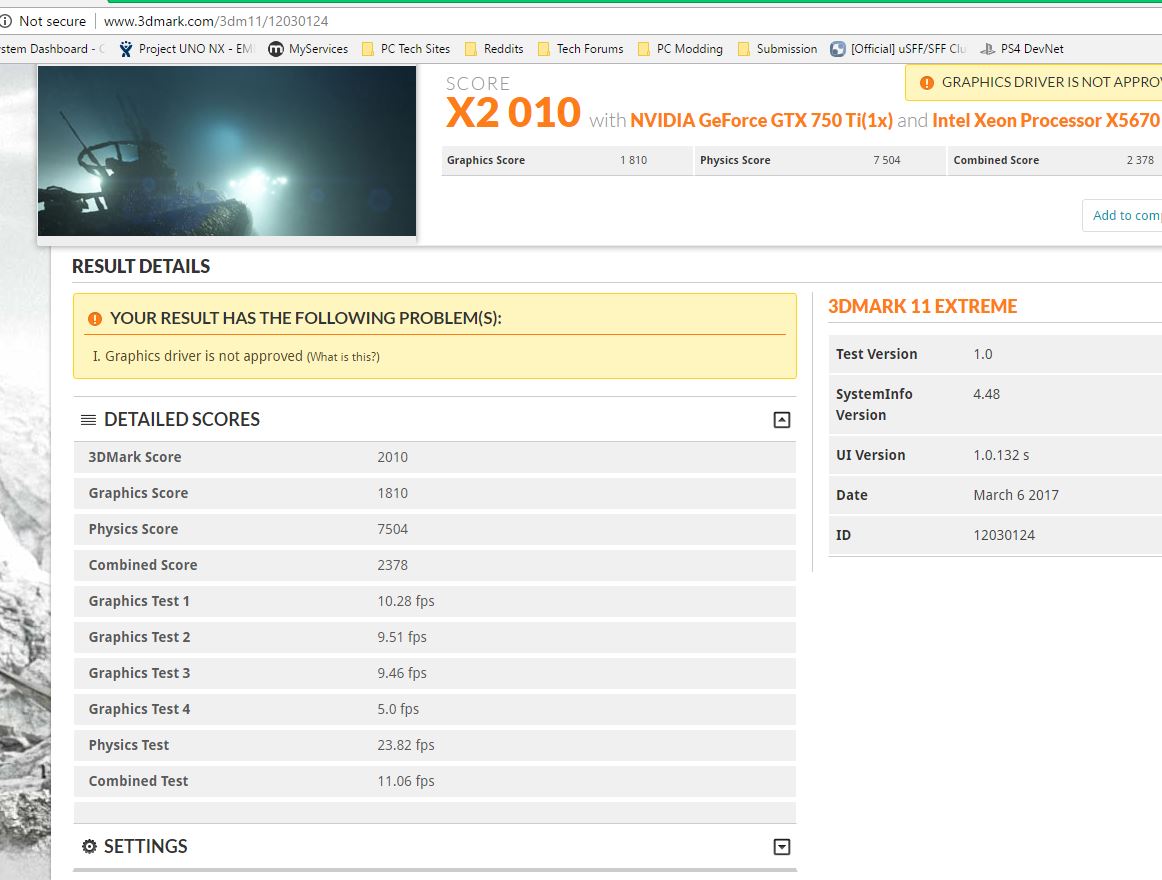
Task: Click the ID value 12030124
Action: pyautogui.click(x=1003, y=535)
